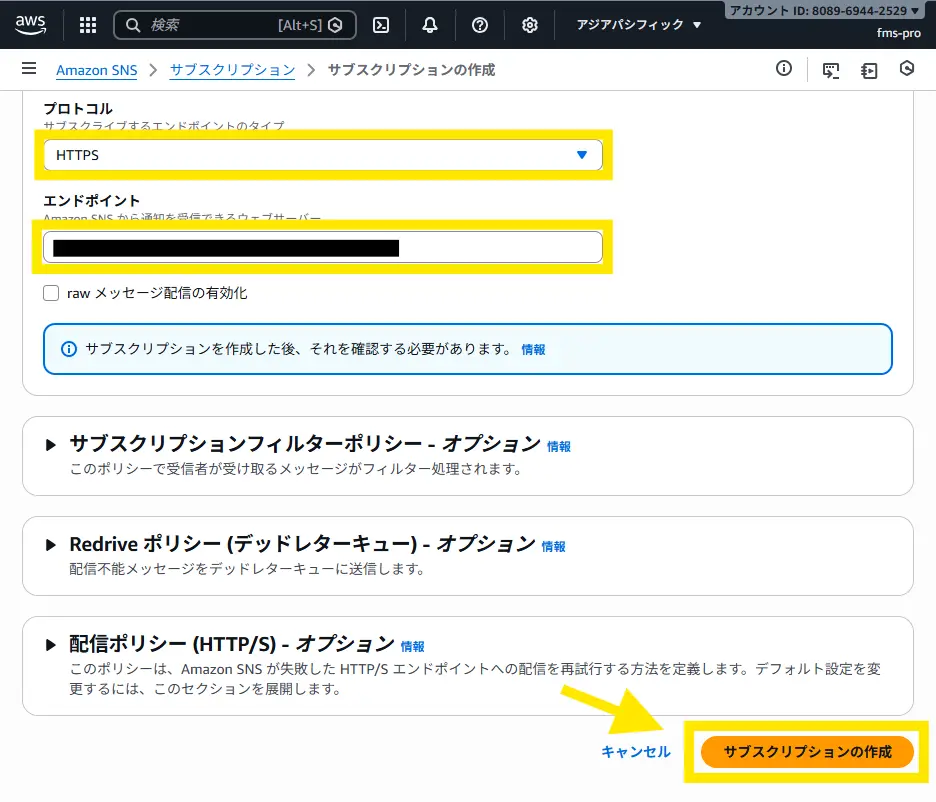The image size is (936, 802).
Task: Enable raw メッセージ配信の有効化 checkbox
Action: 51,293
